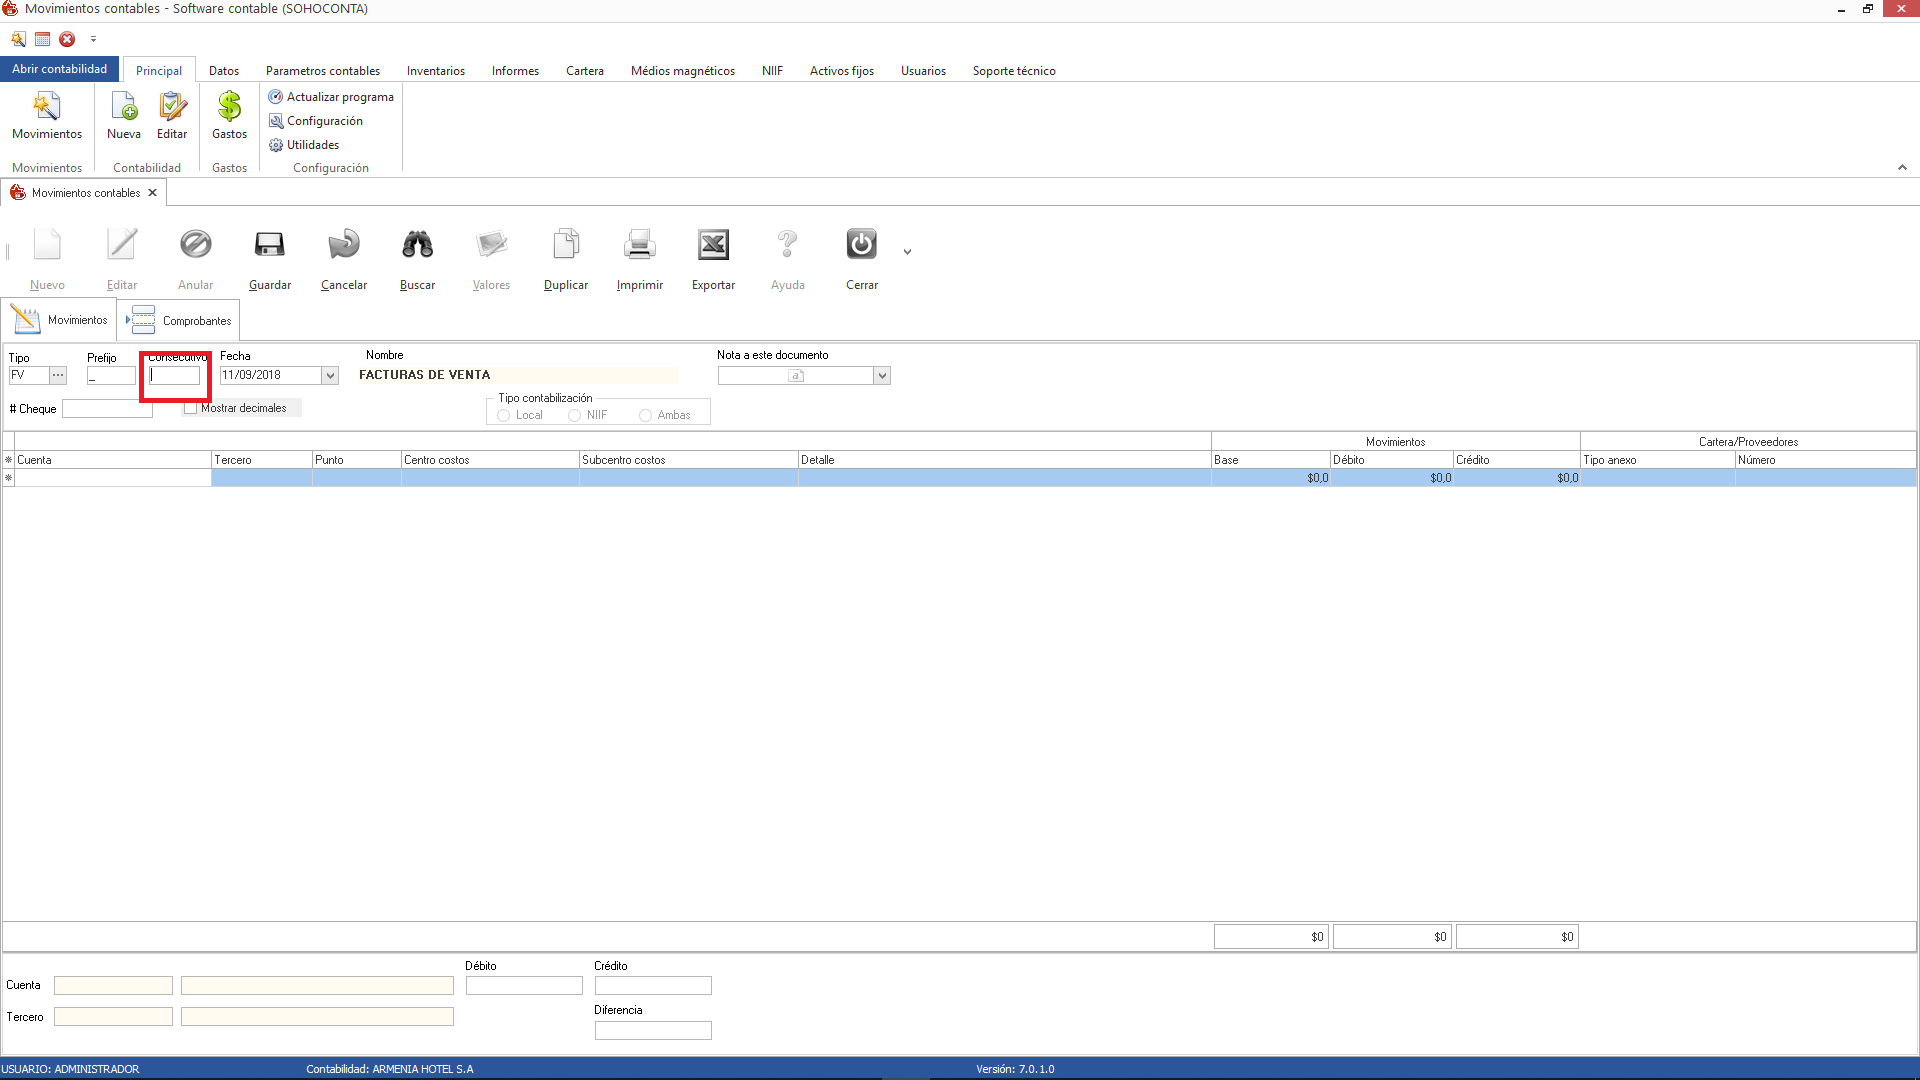The width and height of the screenshot is (1920, 1080).
Task: Open the Fecha date dropdown
Action: tap(330, 375)
